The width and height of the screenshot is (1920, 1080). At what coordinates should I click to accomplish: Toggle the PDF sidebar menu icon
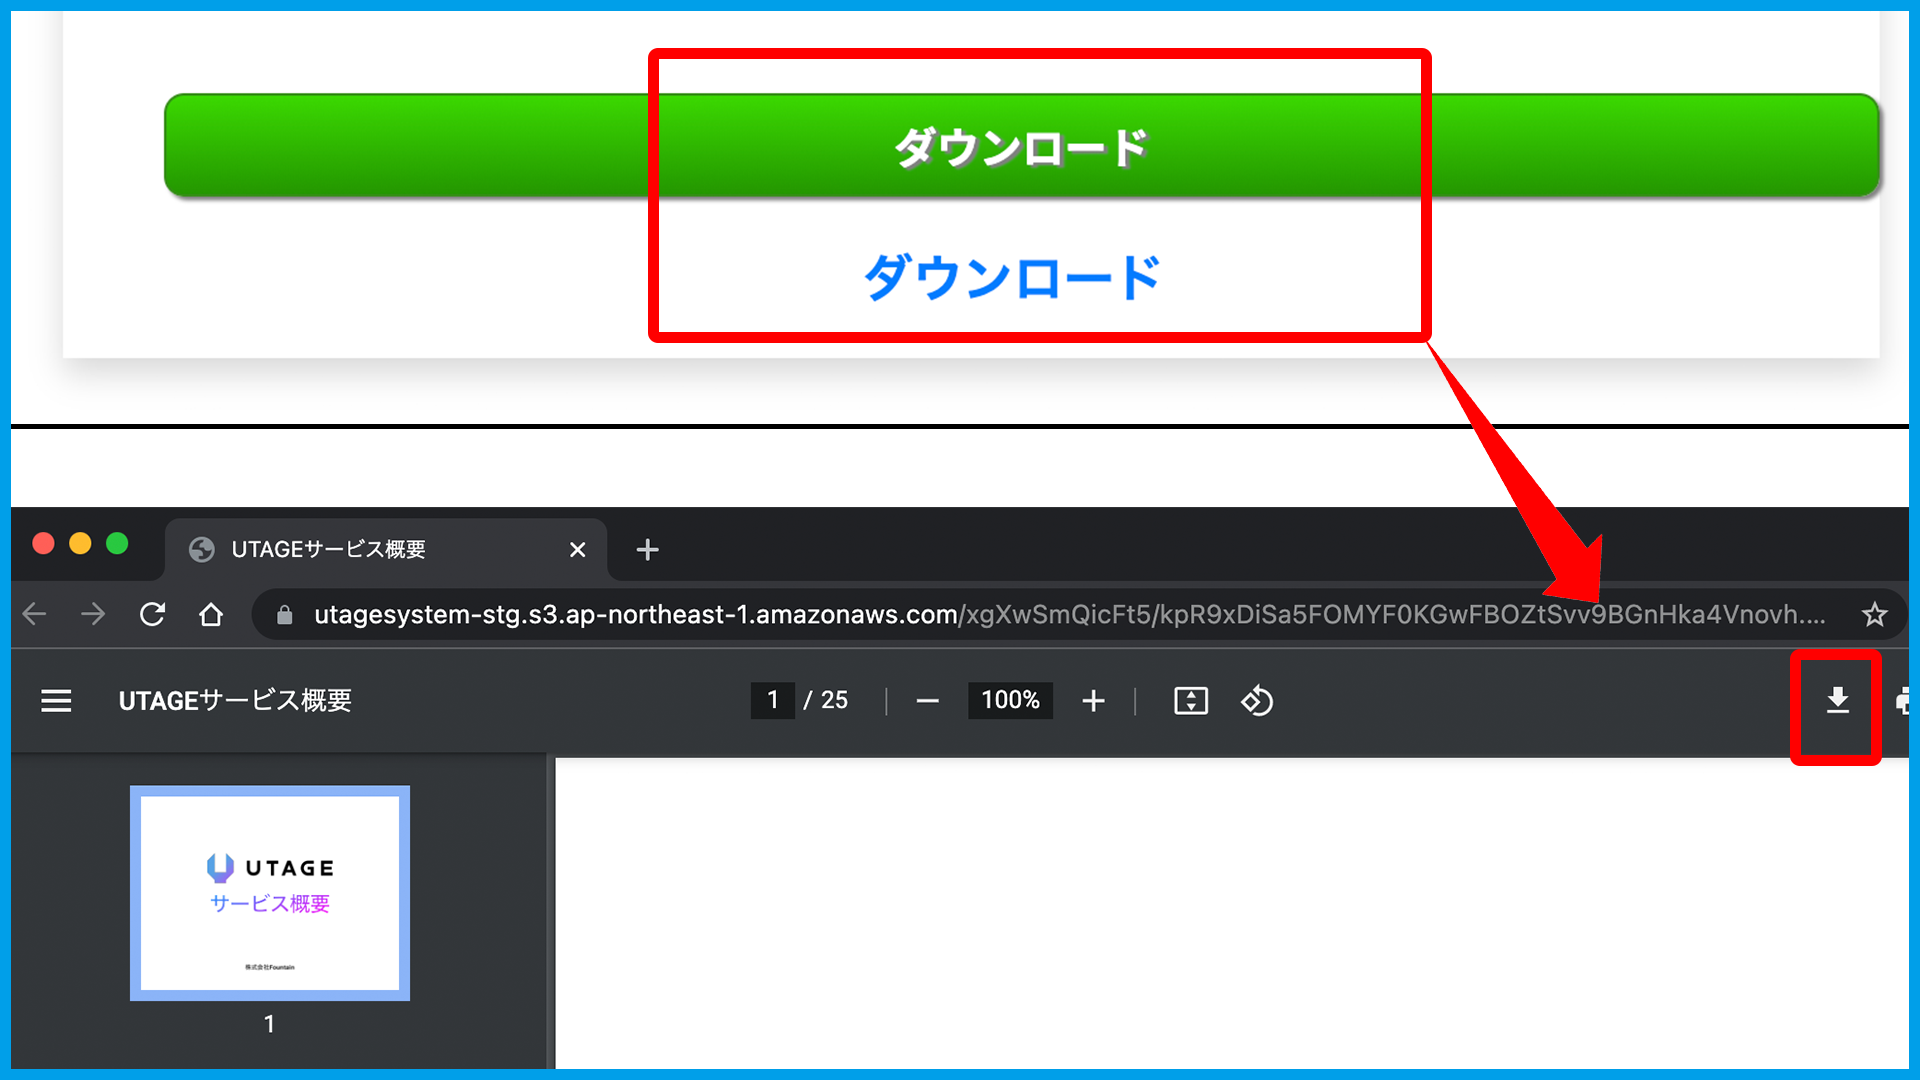(x=56, y=701)
